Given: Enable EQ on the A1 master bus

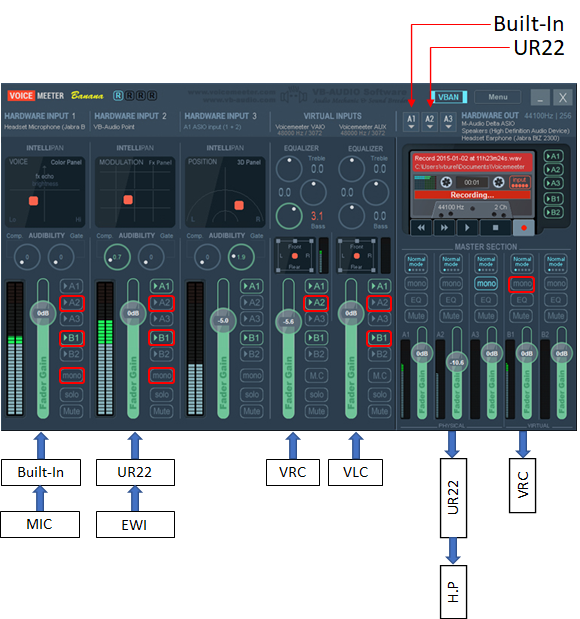Looking at the screenshot, I should 416,300.
